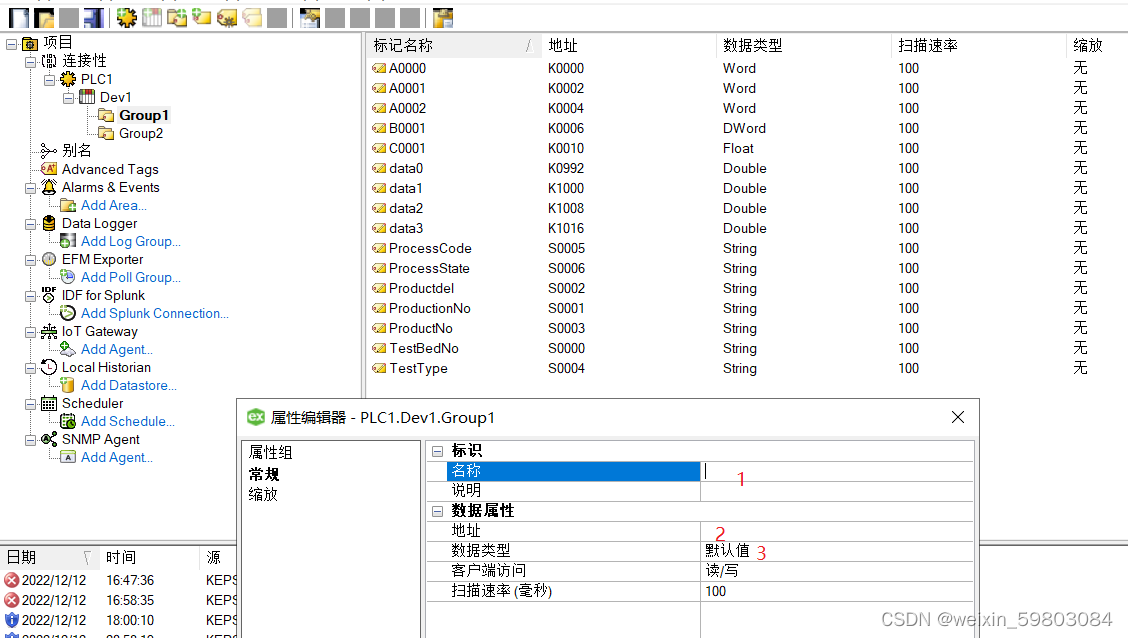Click the New Tag toolbar icon
The height and width of the screenshot is (638, 1128).
[x=201, y=17]
